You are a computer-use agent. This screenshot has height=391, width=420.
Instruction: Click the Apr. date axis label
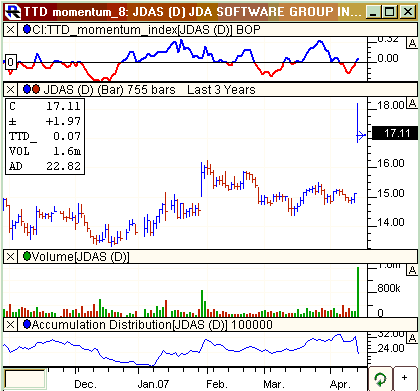tap(340, 384)
